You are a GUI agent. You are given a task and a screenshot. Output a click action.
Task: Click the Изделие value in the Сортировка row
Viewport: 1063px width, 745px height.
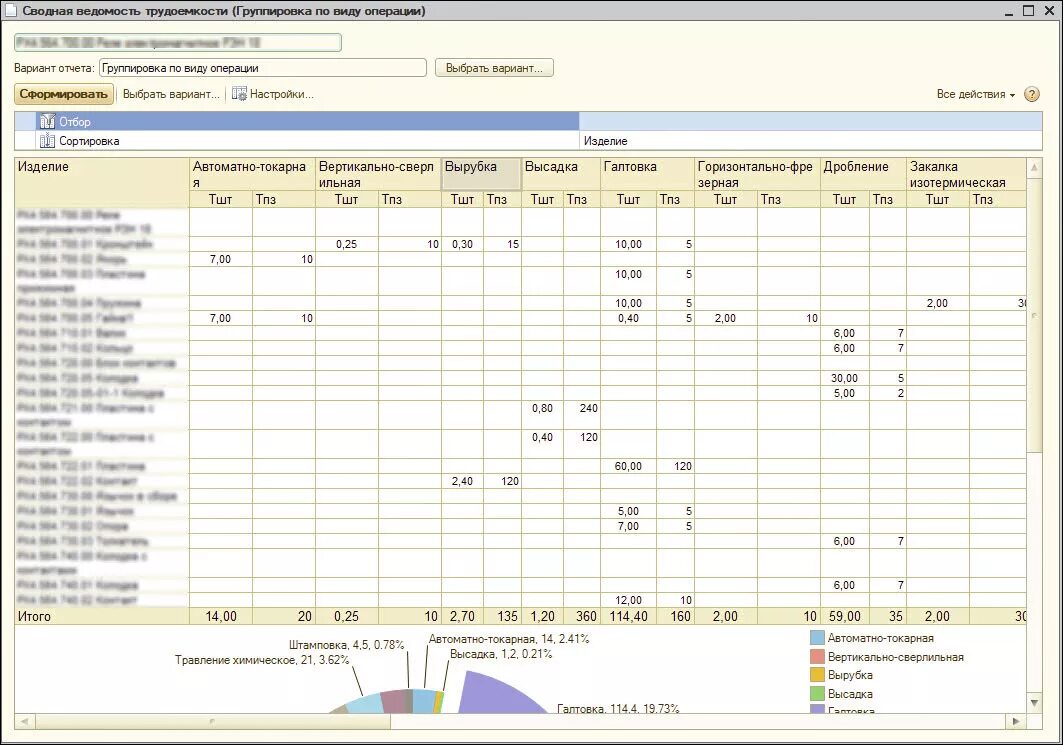(x=605, y=141)
